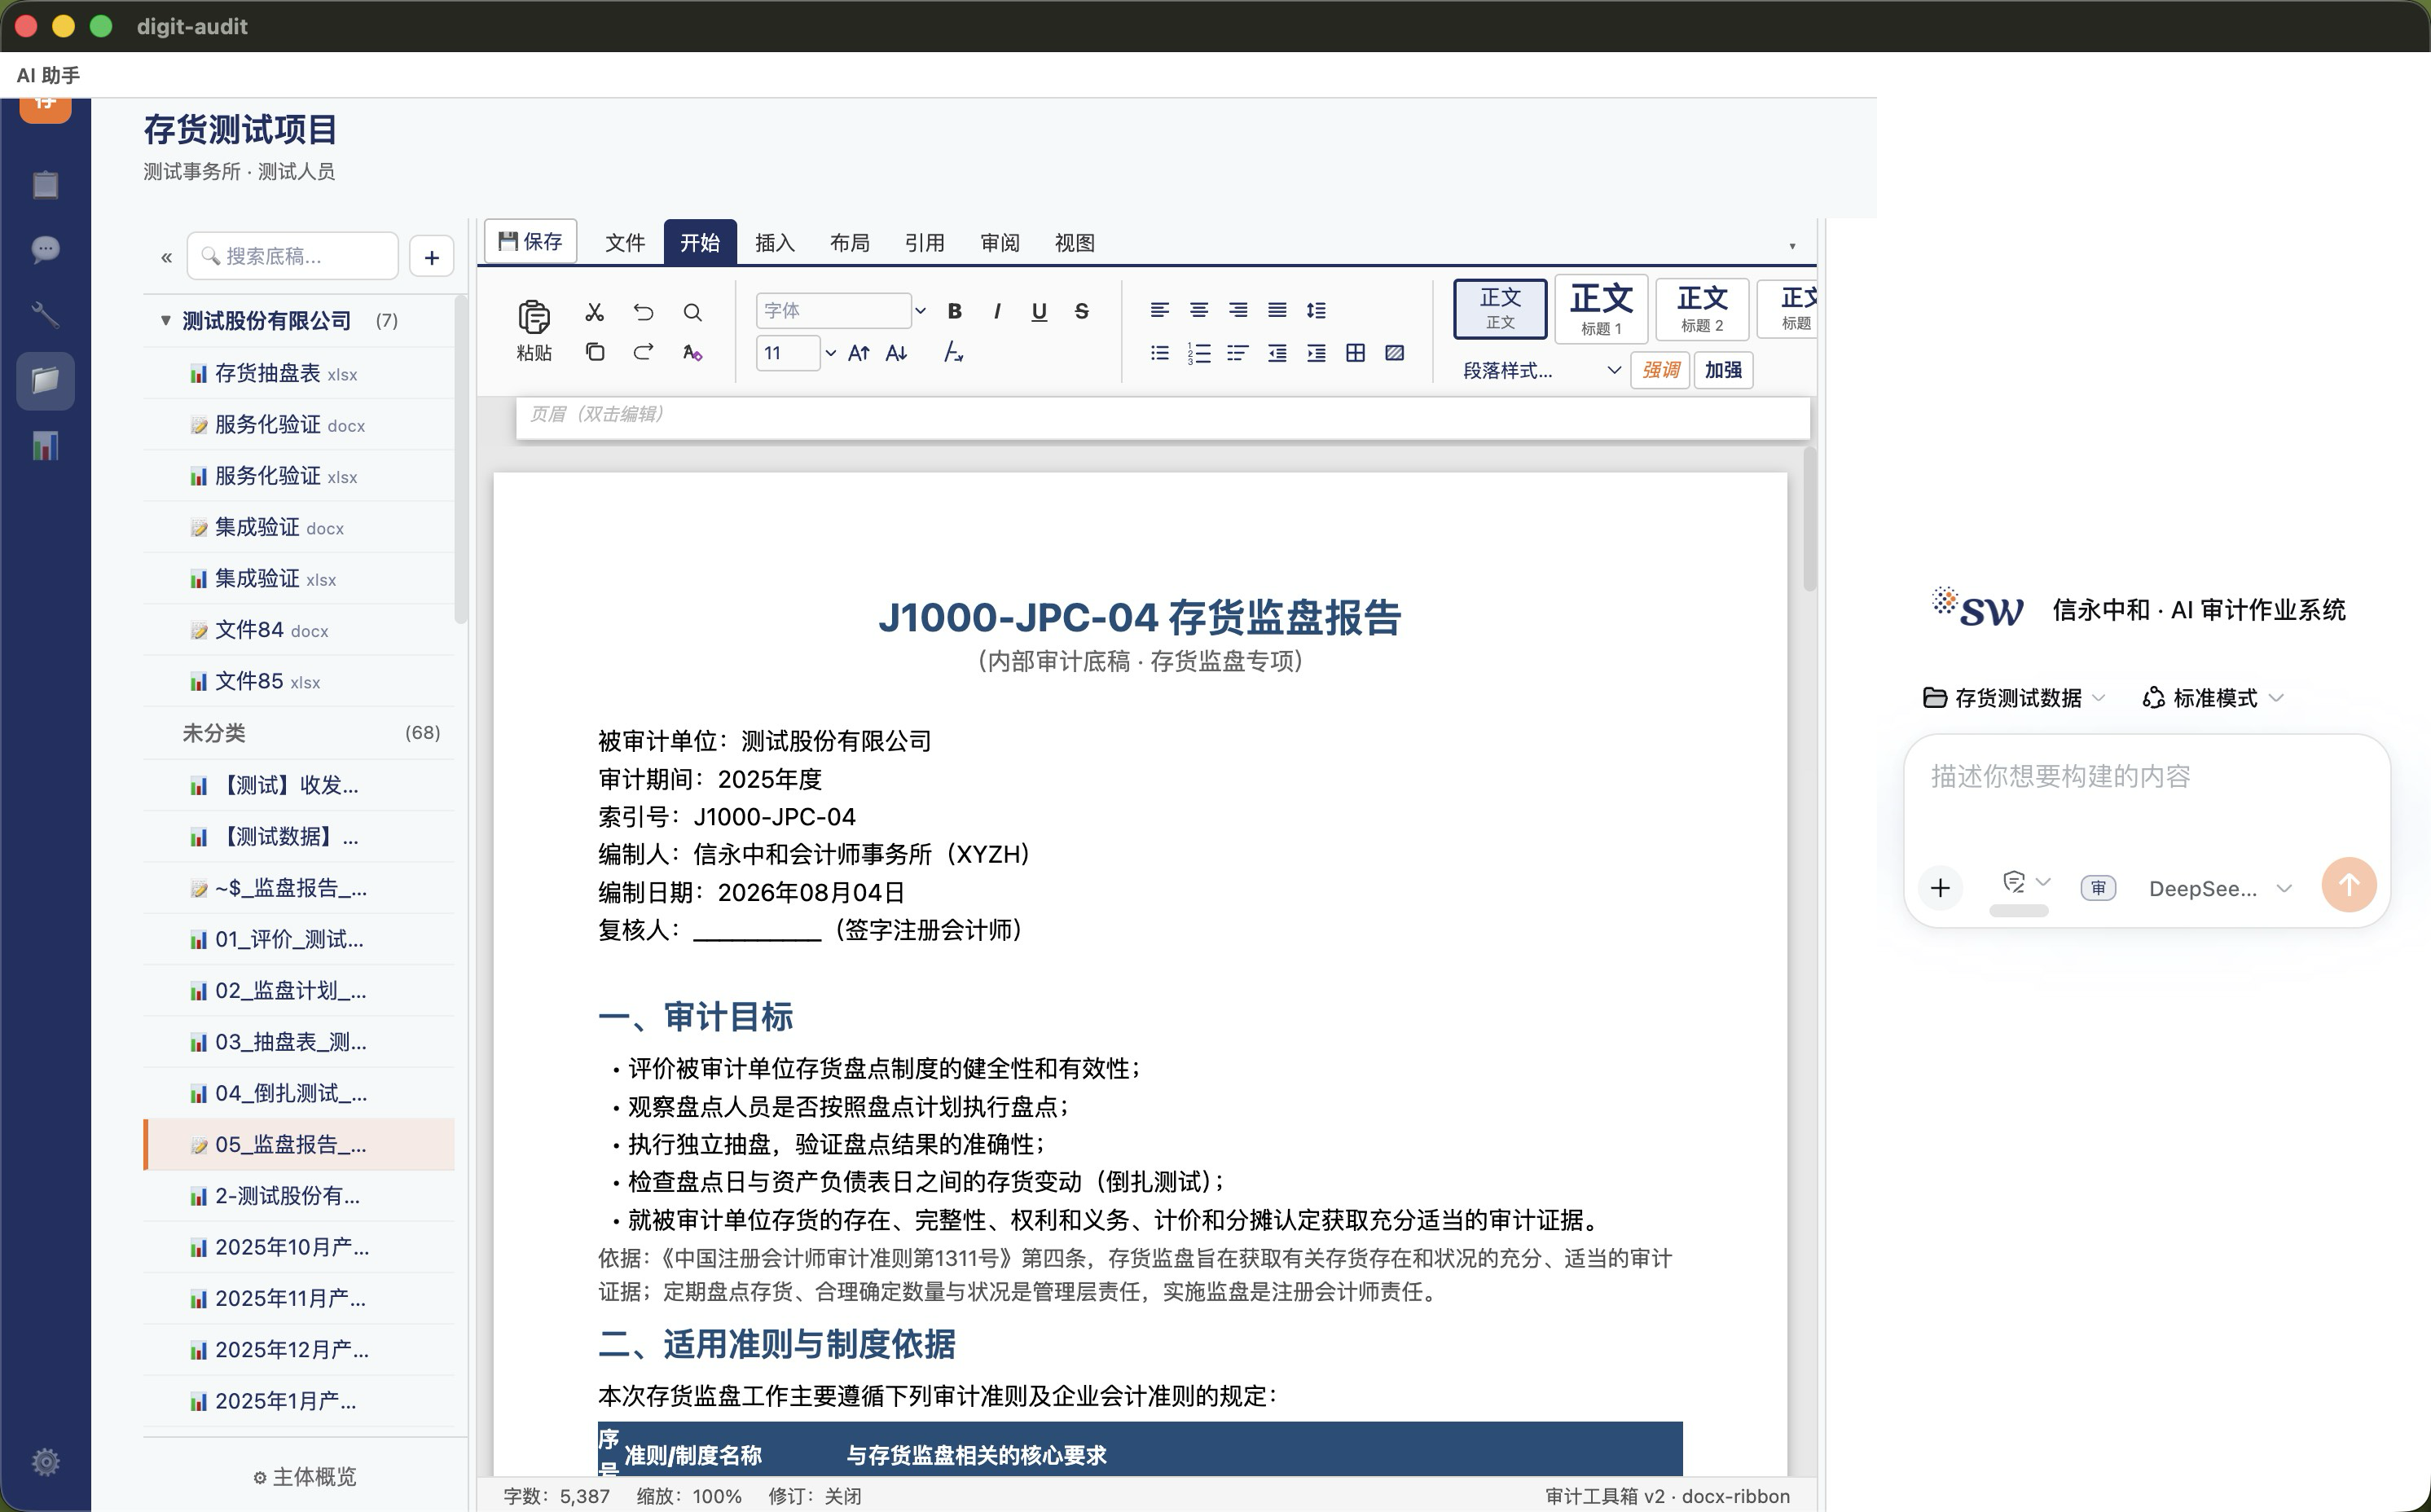Focus the 搜索底稿 search field
Image resolution: width=2431 pixels, height=1512 pixels.
[x=293, y=256]
